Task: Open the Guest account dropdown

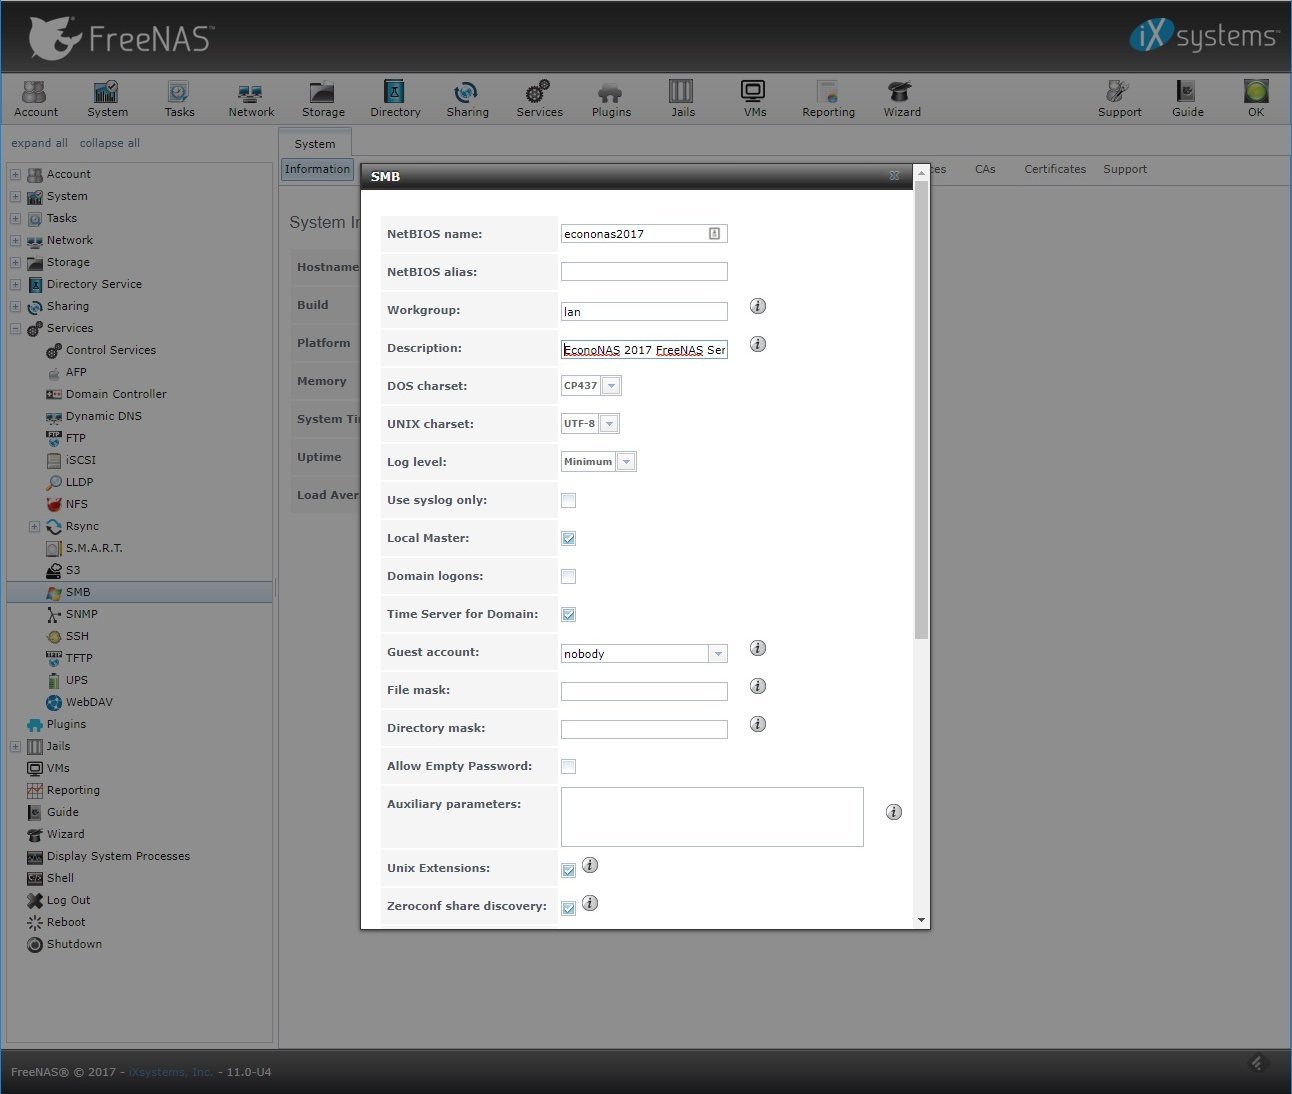Action: pyautogui.click(x=717, y=654)
